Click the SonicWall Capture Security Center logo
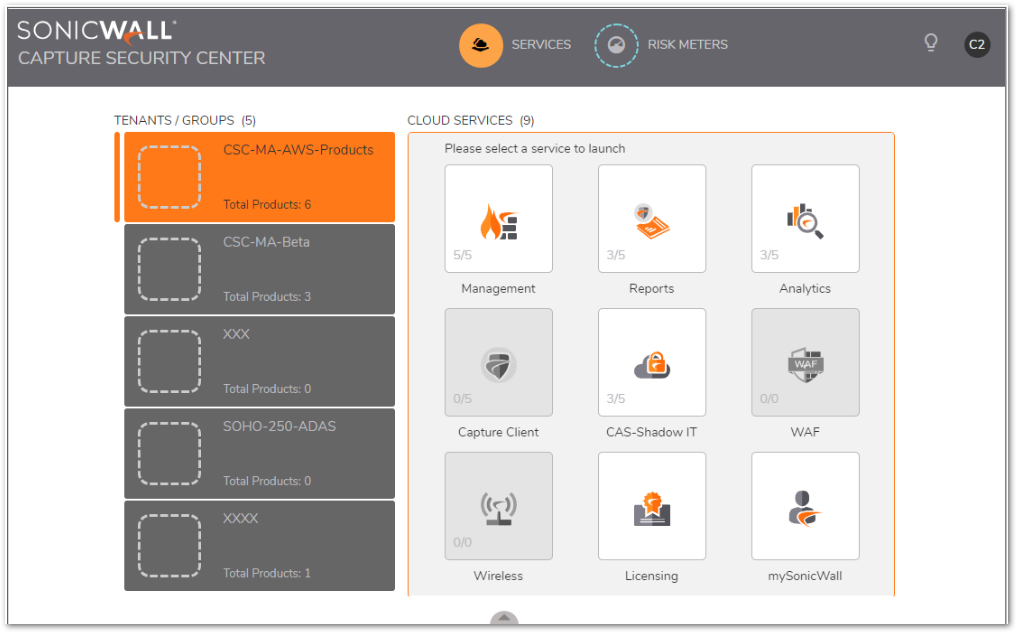 click(x=141, y=44)
